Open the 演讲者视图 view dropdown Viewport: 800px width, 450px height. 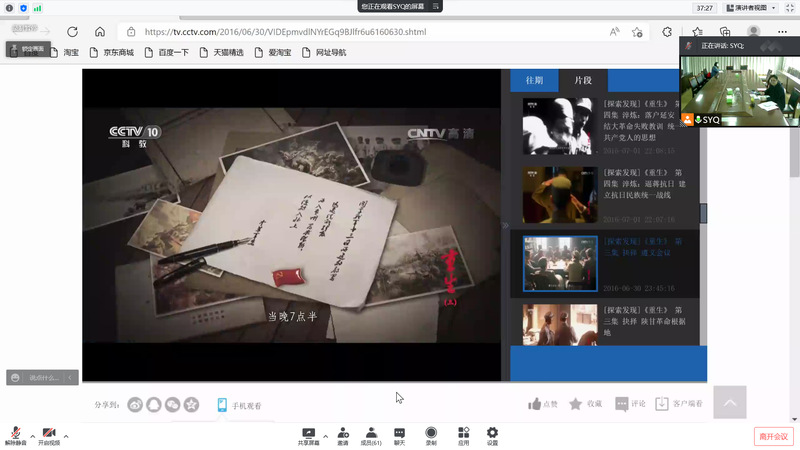(x=752, y=7)
